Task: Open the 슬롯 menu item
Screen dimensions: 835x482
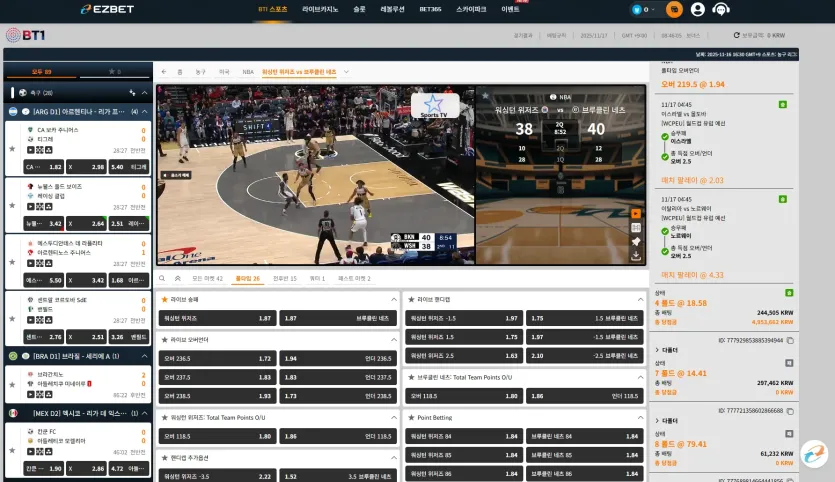Action: pos(359,9)
